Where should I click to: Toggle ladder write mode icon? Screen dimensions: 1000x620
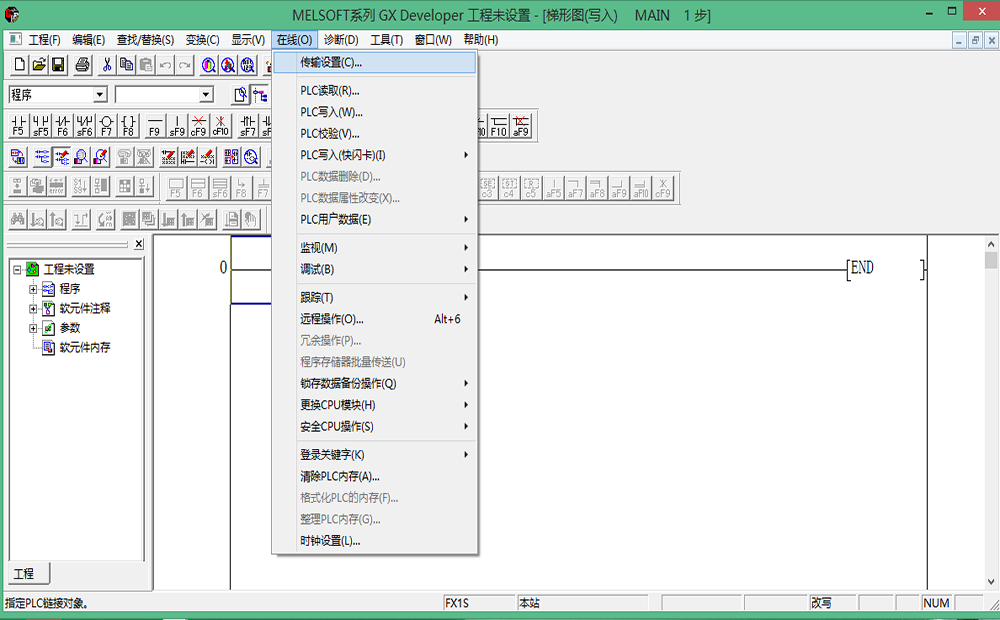[62, 157]
